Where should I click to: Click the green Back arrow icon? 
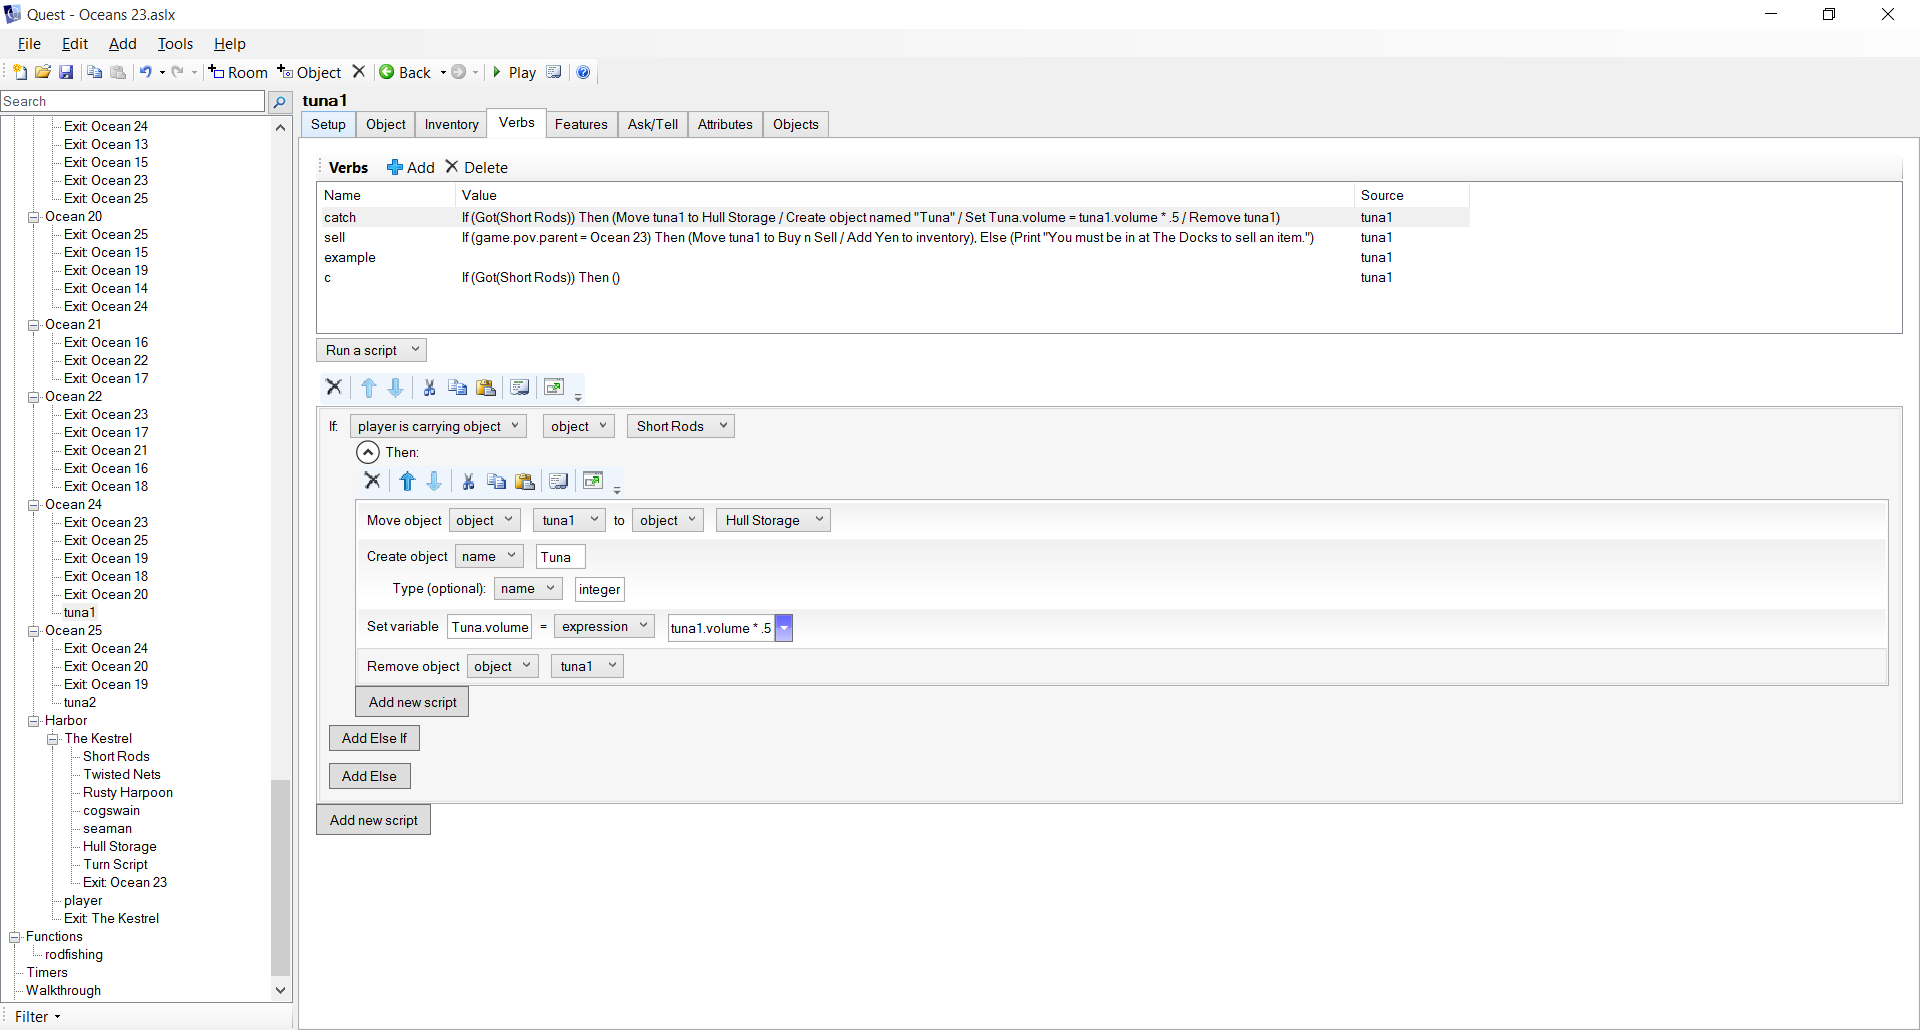click(x=387, y=72)
